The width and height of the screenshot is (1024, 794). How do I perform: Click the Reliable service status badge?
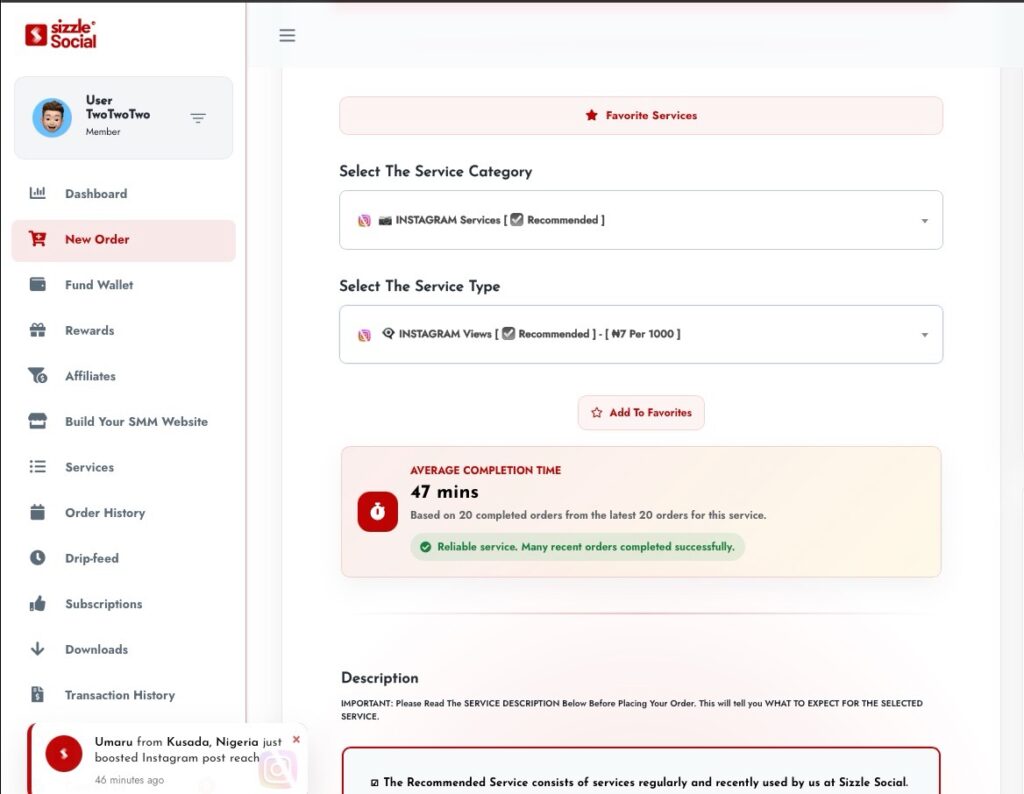pos(577,547)
